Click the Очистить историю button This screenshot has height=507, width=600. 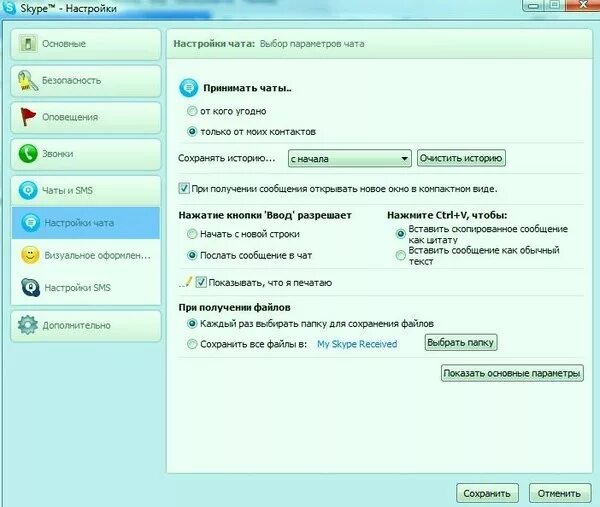tap(461, 158)
